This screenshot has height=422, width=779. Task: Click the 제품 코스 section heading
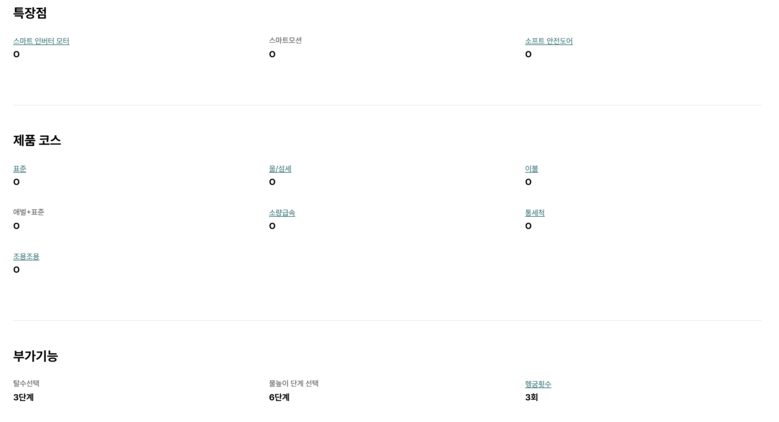(37, 140)
